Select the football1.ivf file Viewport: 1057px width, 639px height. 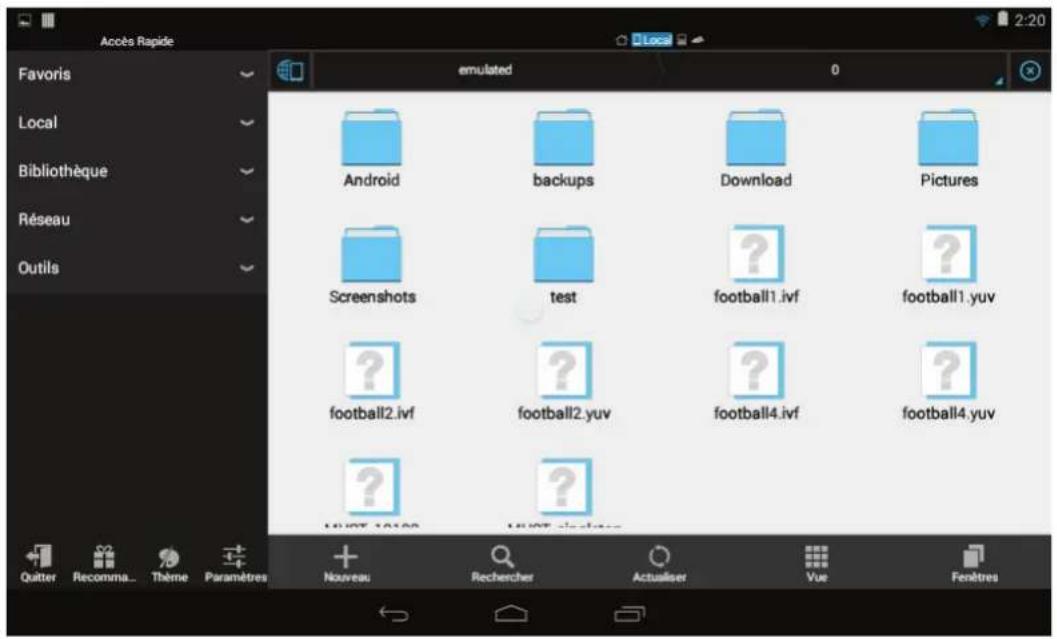[756, 266]
